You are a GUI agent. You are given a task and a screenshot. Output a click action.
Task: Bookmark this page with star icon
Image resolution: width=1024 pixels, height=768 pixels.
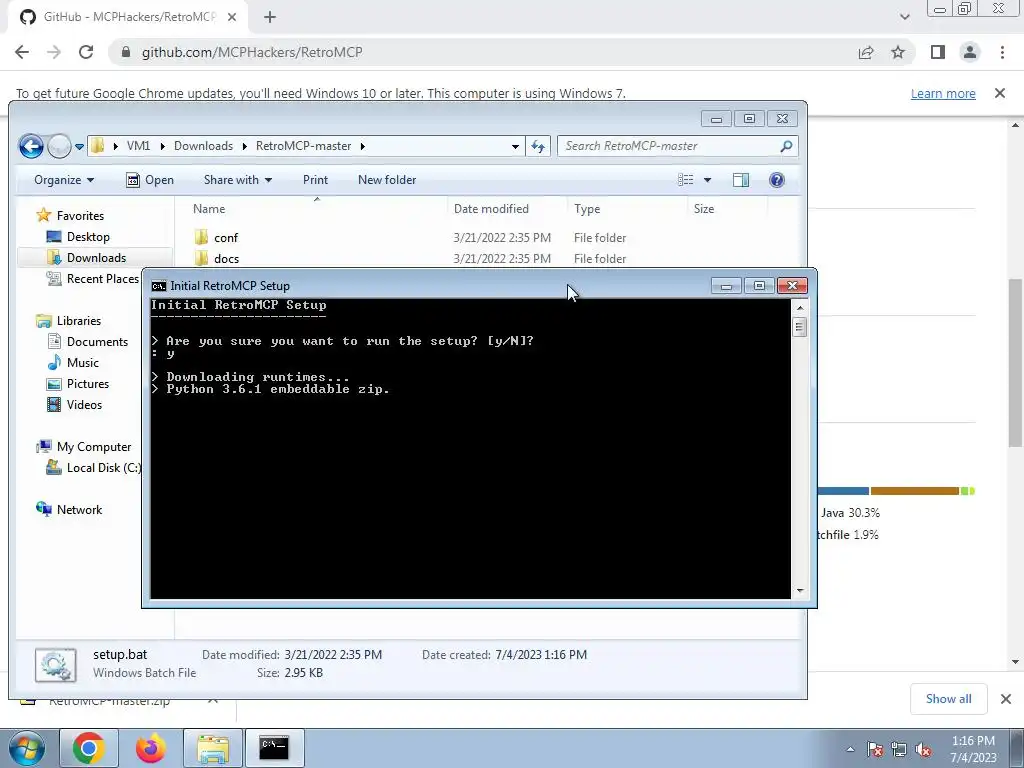coord(898,52)
